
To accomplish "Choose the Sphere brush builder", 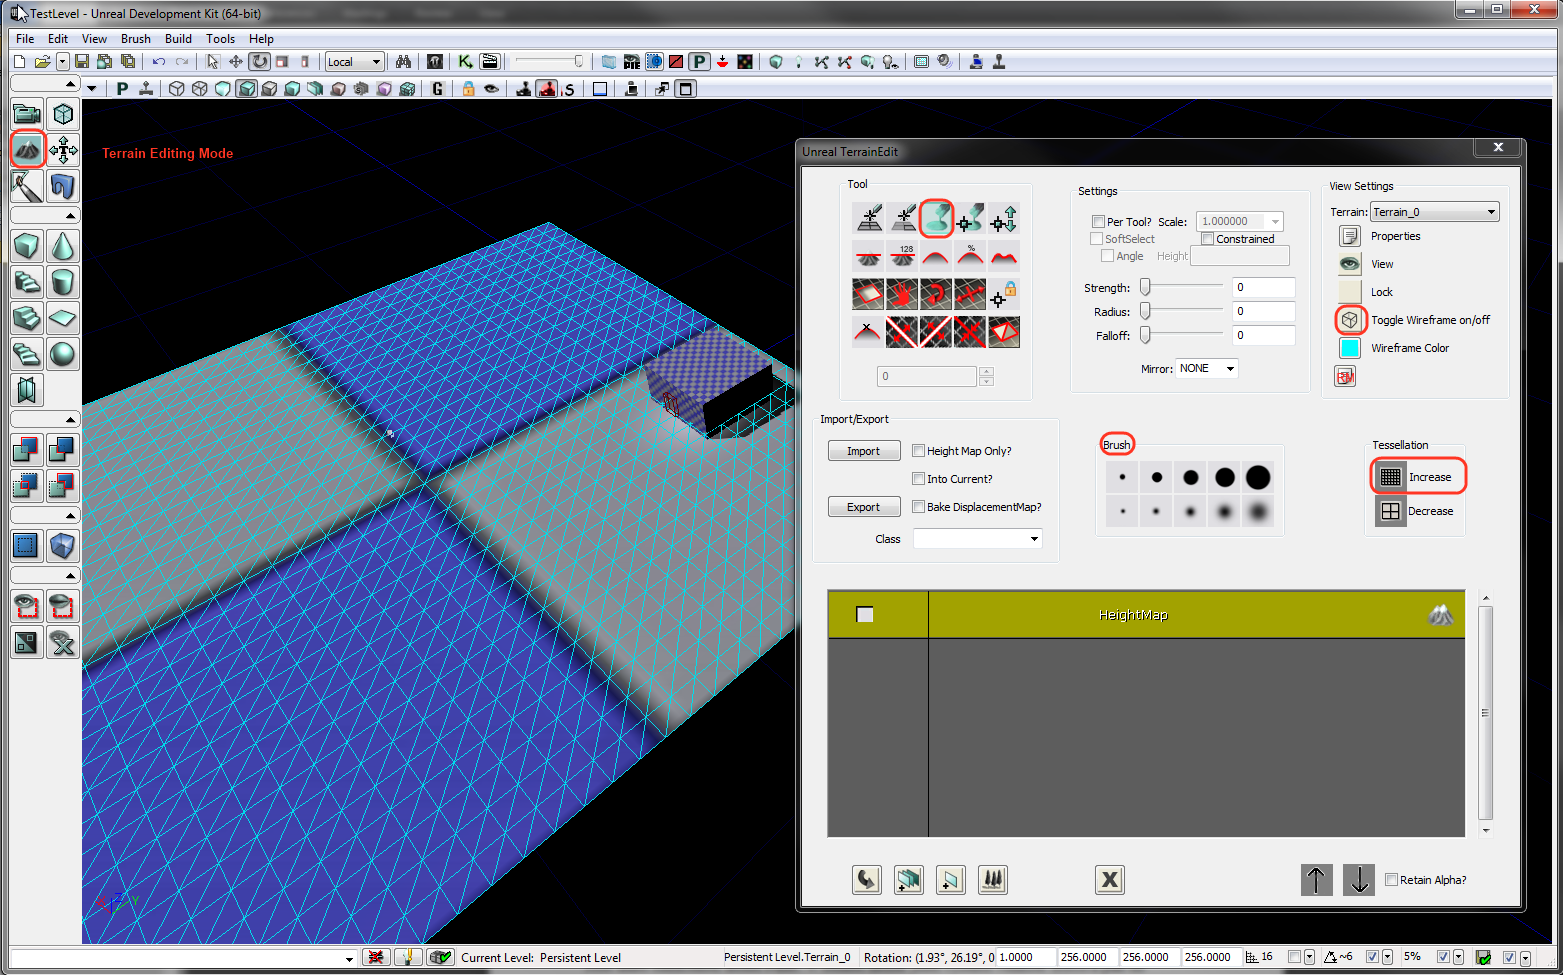I will coord(63,354).
